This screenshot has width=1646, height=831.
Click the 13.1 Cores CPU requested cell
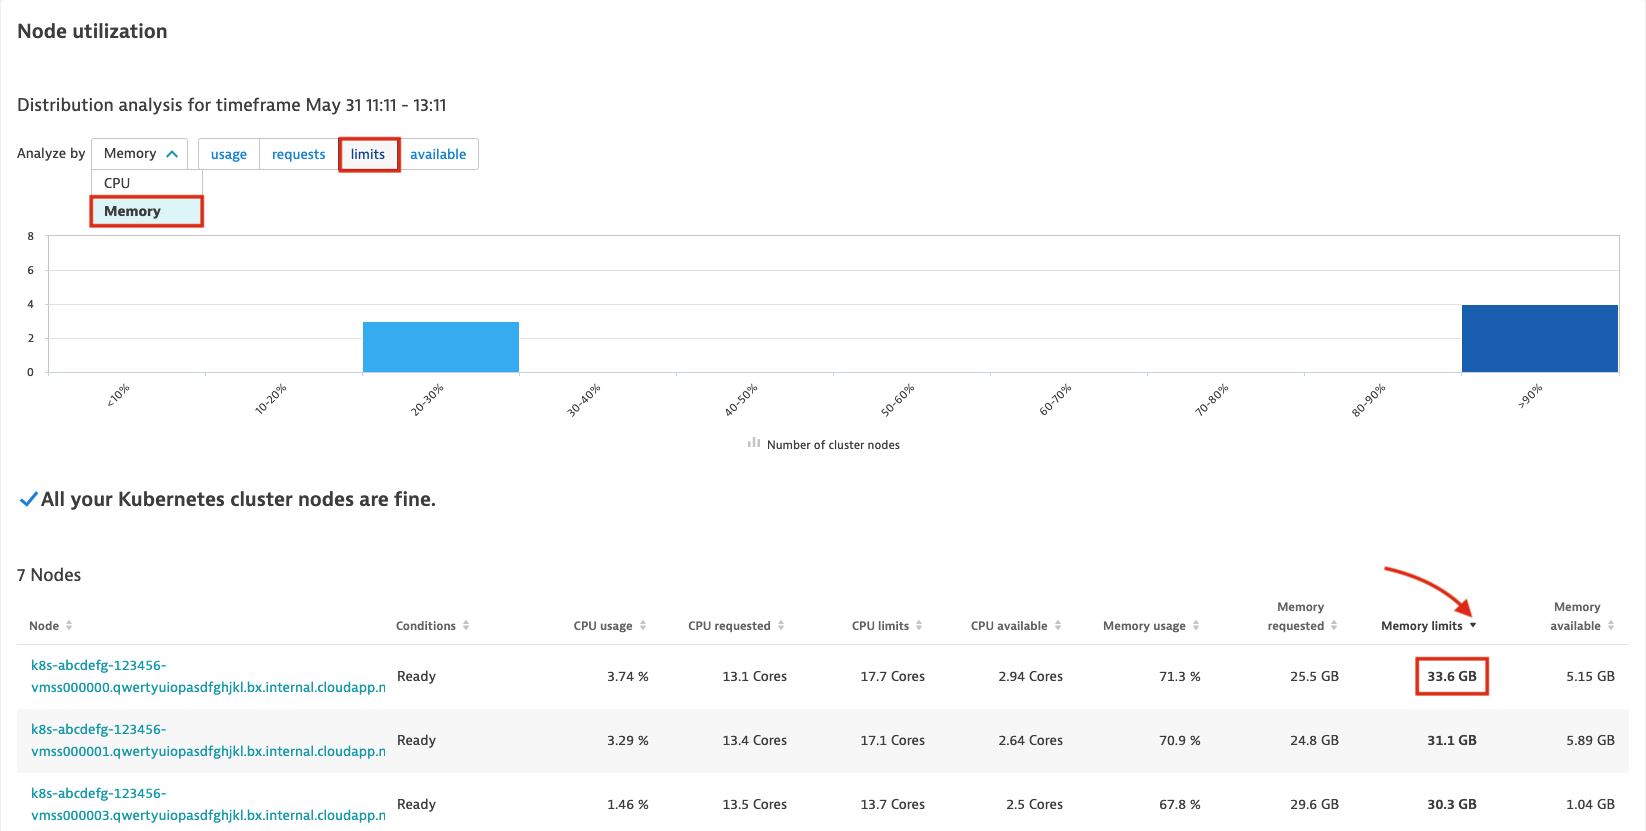pos(755,676)
